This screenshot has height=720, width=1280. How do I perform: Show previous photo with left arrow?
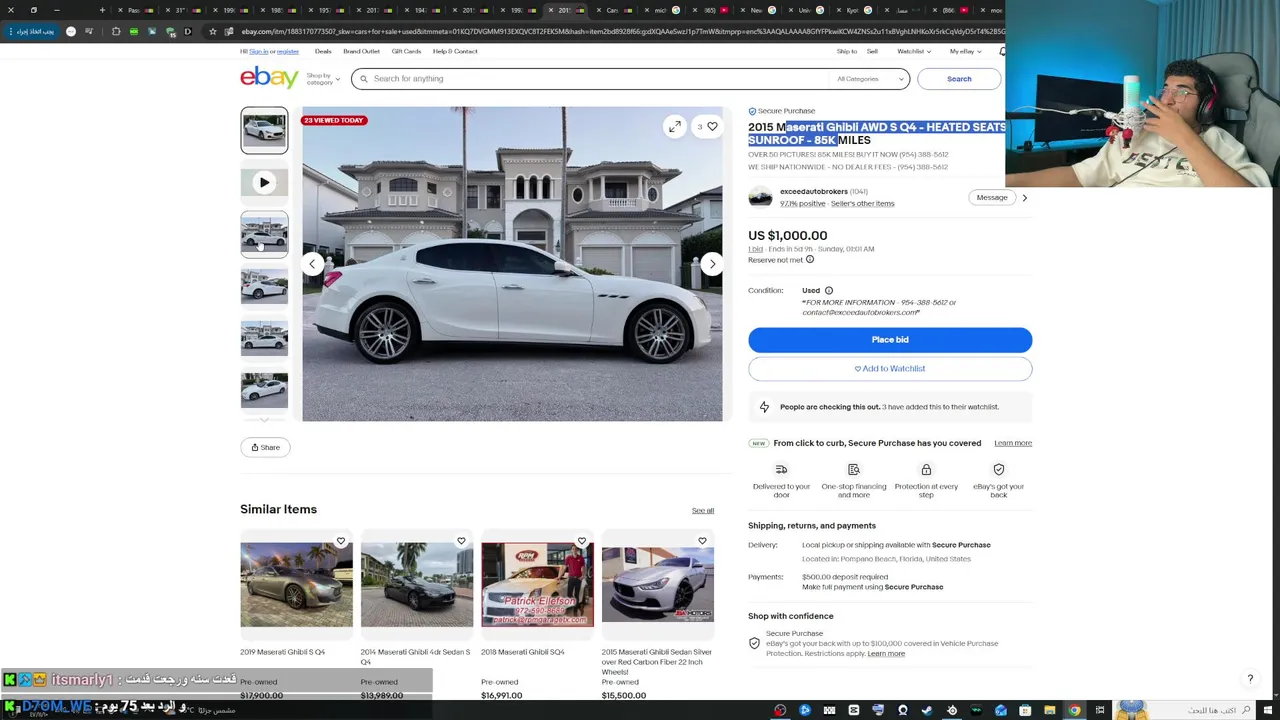click(312, 264)
